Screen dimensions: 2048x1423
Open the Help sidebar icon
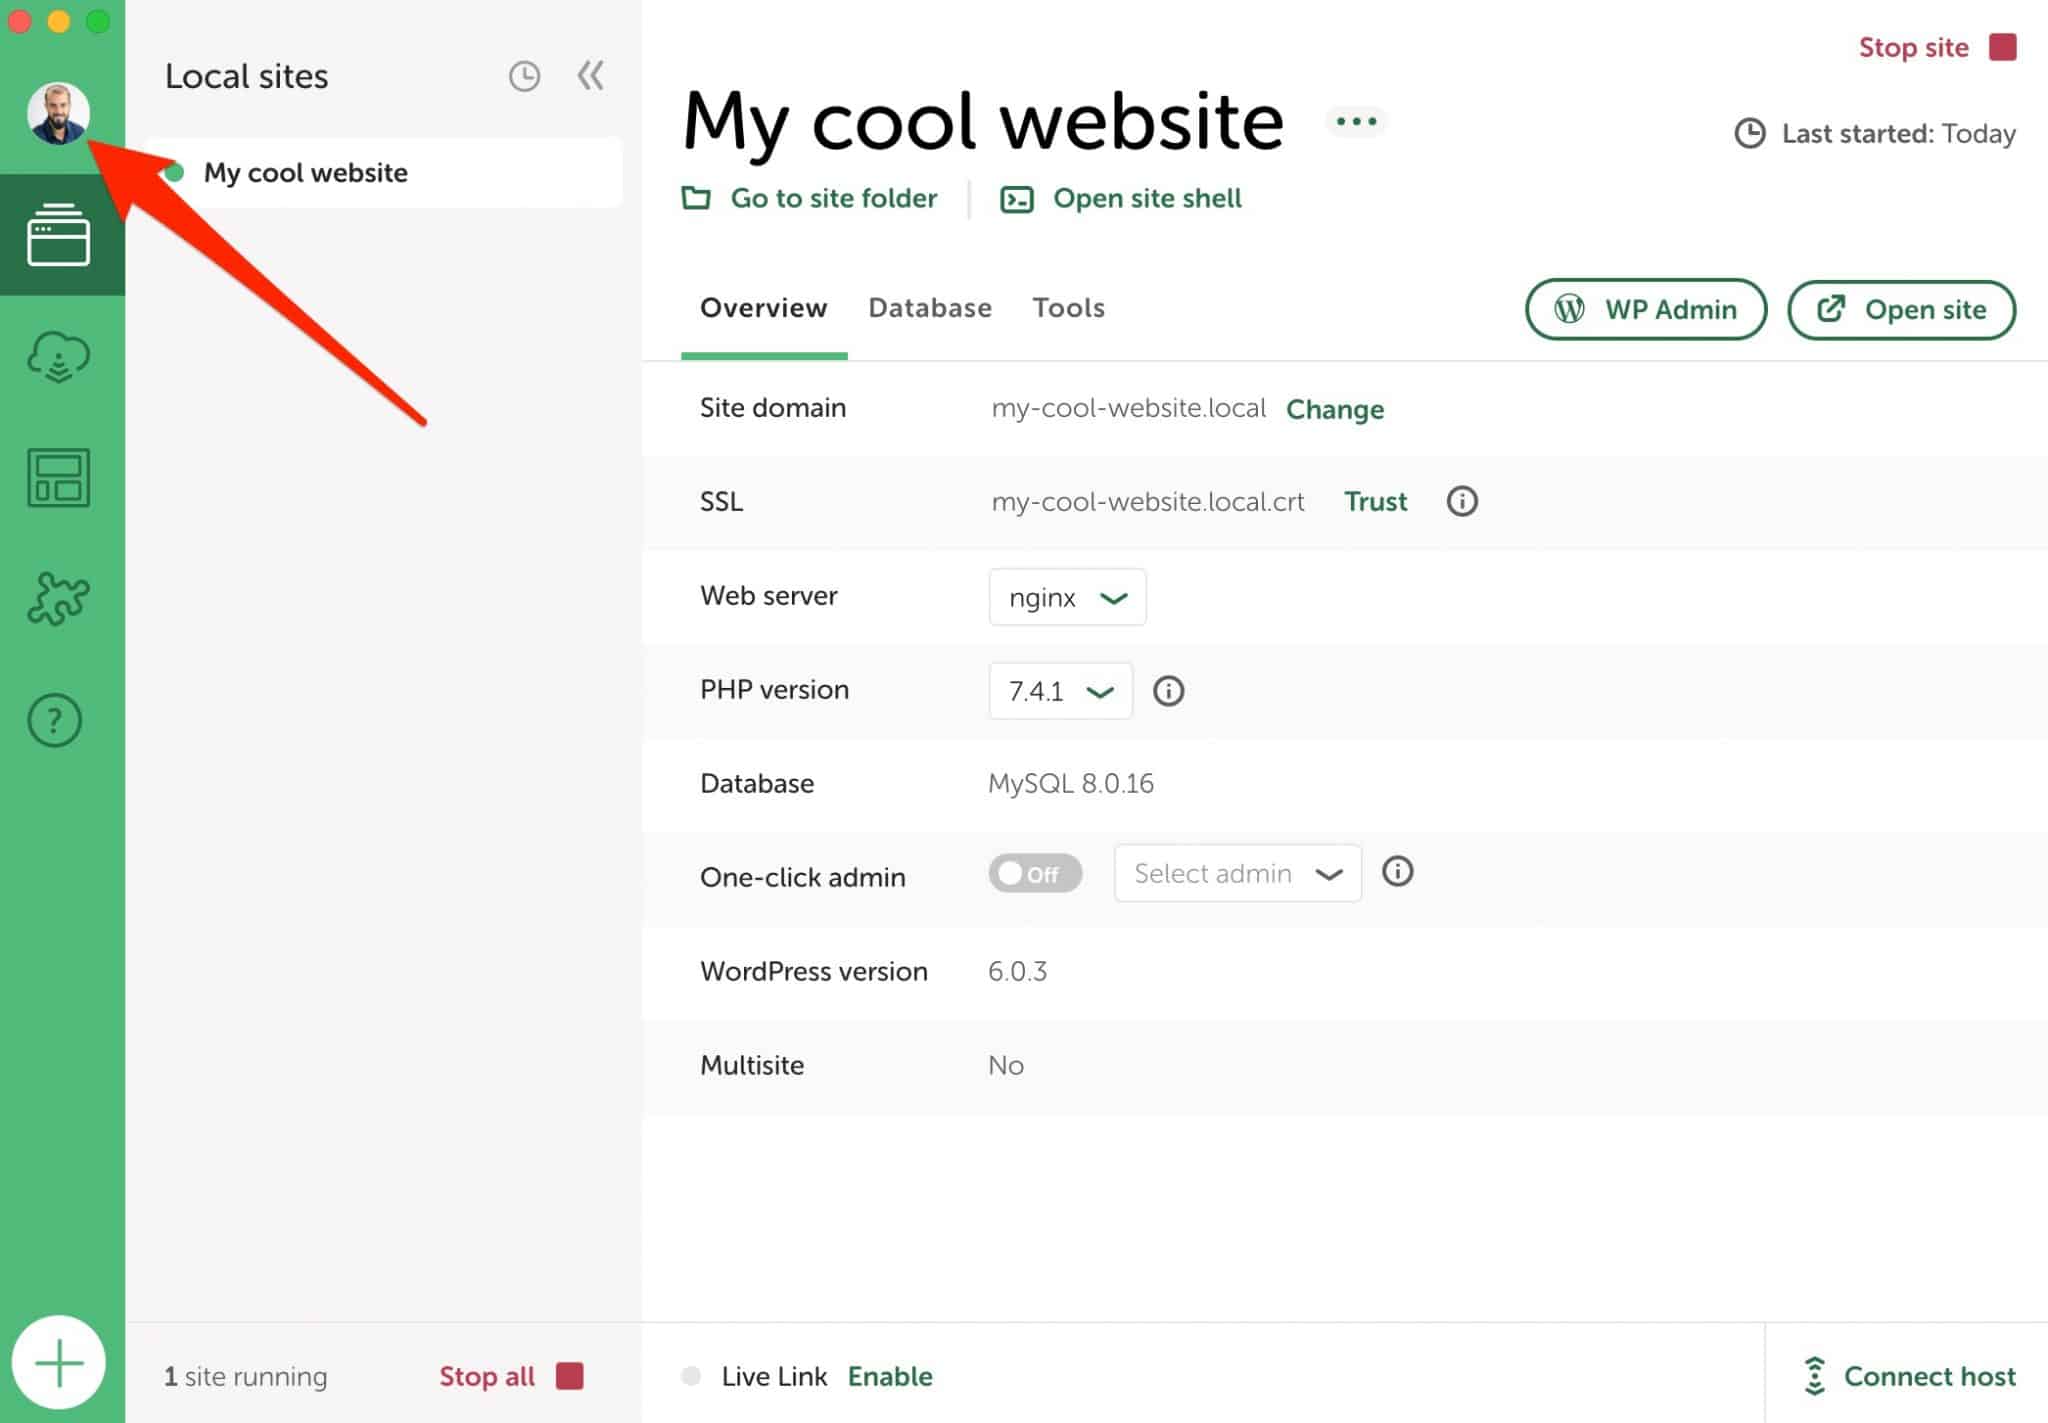pyautogui.click(x=55, y=719)
